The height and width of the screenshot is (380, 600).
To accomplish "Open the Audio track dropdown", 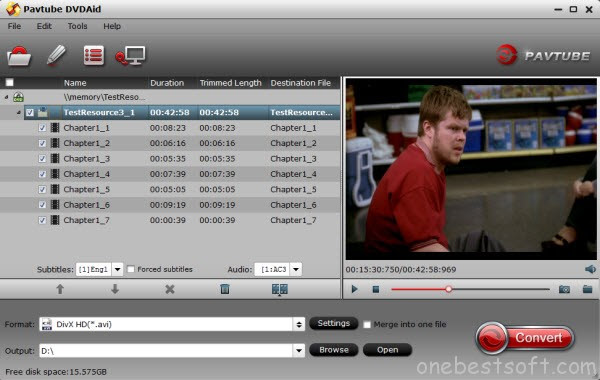I will pyautogui.click(x=296, y=269).
